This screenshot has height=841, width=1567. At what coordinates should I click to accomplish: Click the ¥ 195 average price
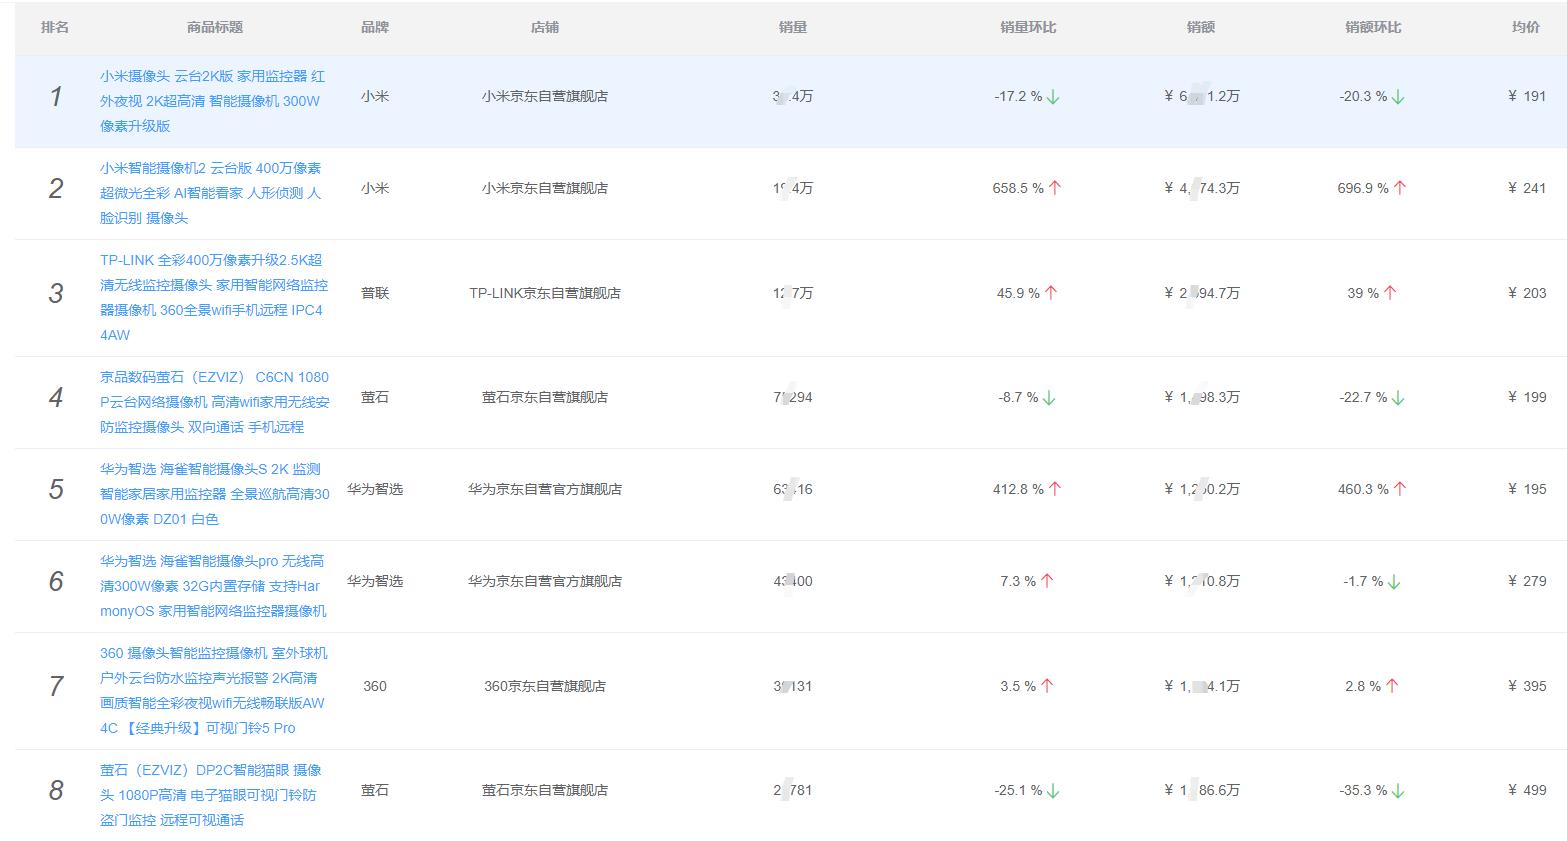point(1527,489)
